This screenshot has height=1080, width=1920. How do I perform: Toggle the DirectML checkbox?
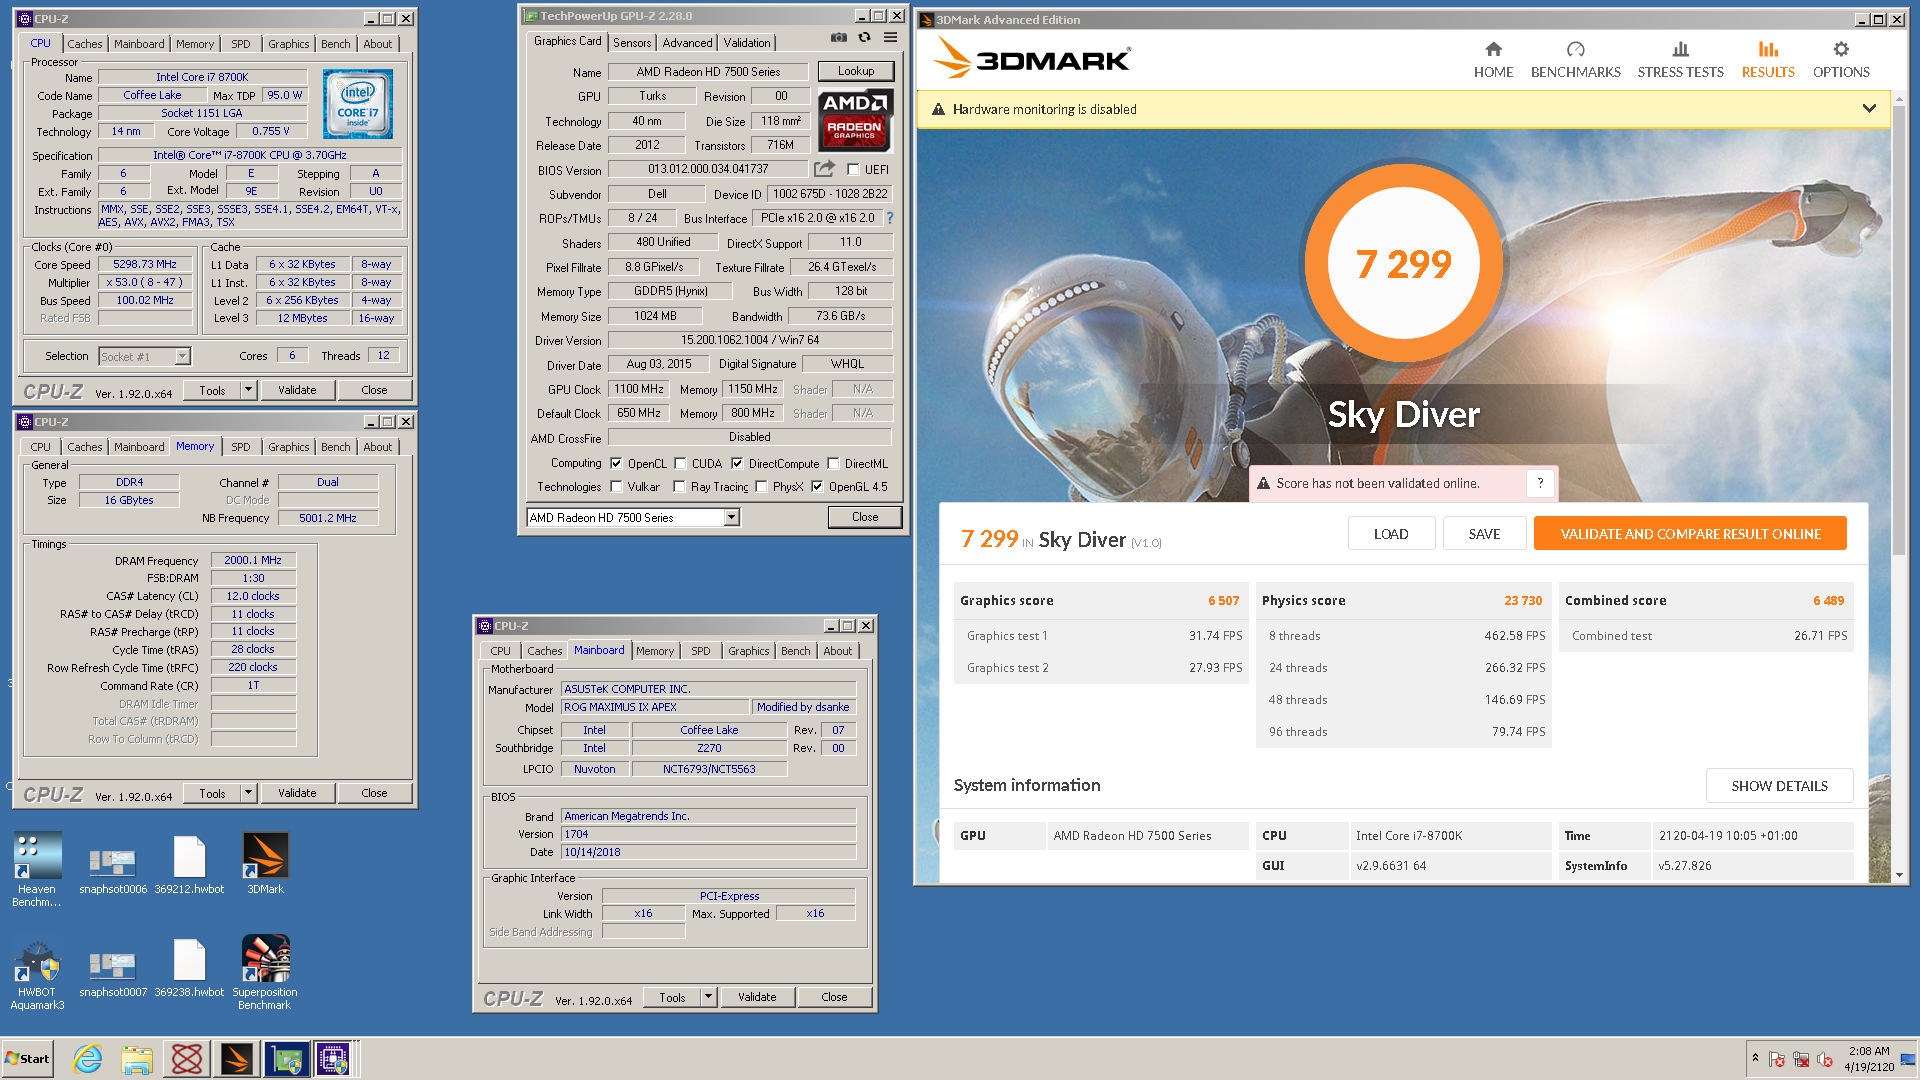point(833,463)
